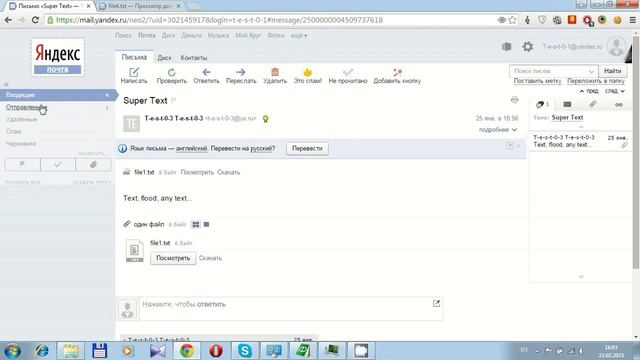Viewport: 640px width, 360px height.
Task: Open the Входящие inbox folder
Action: click(58, 95)
